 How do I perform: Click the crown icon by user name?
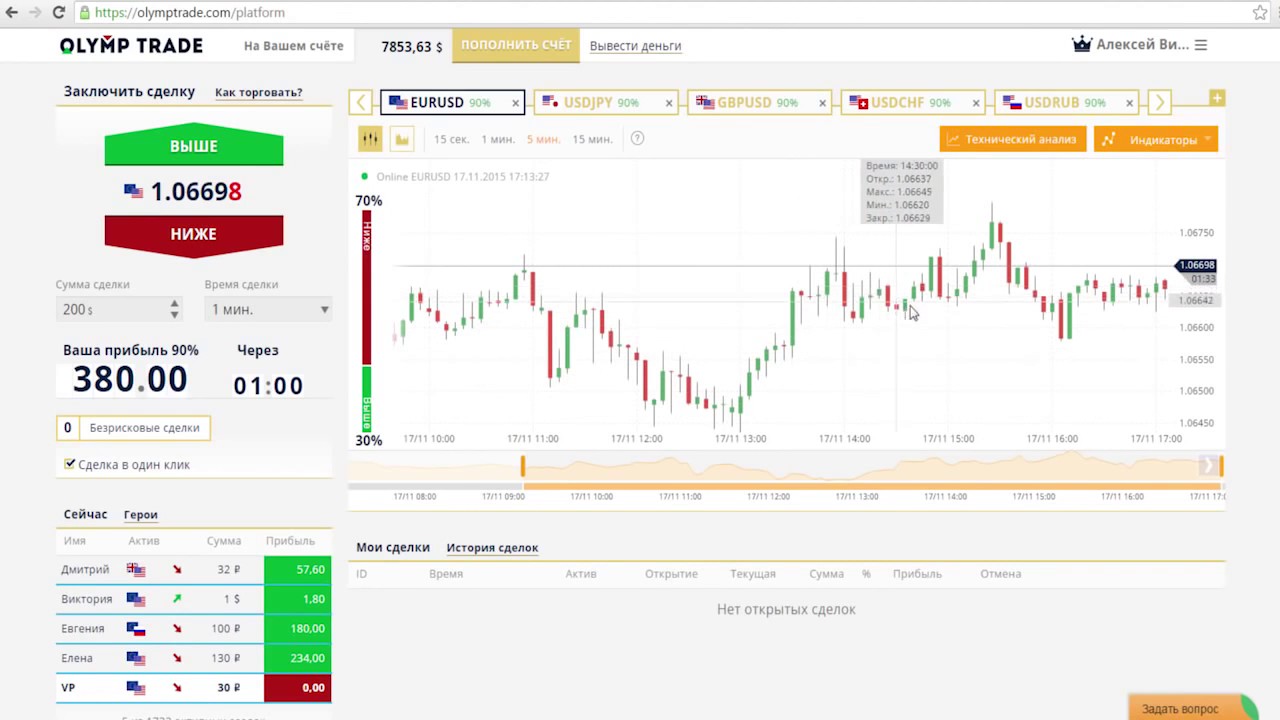point(1081,44)
